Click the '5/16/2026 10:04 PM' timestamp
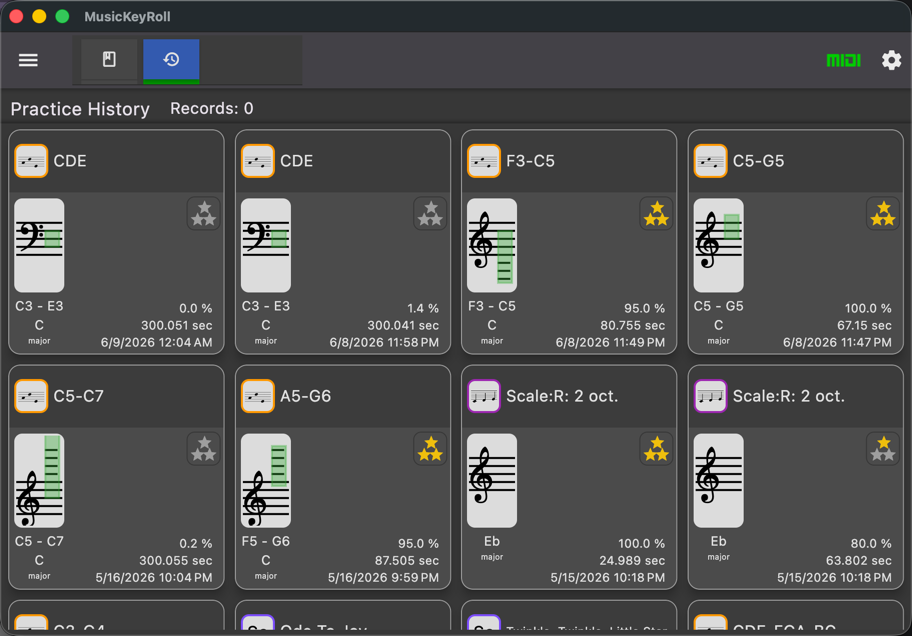This screenshot has height=636, width=912. pyautogui.click(x=154, y=577)
